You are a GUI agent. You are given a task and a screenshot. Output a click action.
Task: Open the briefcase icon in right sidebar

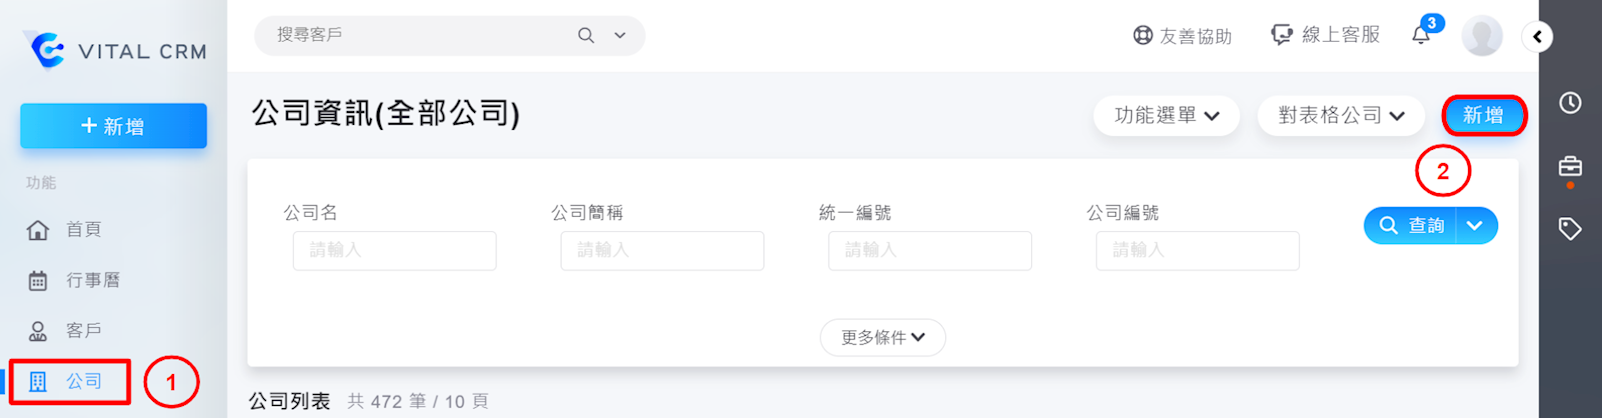pyautogui.click(x=1570, y=166)
